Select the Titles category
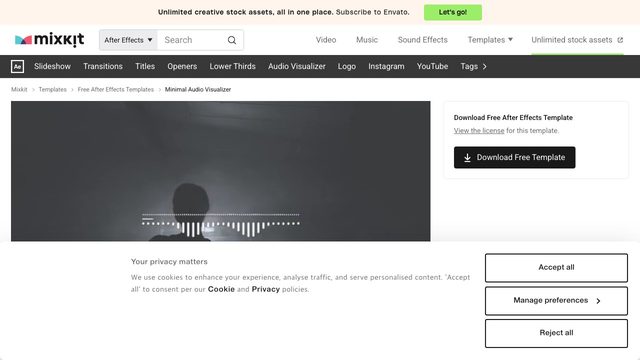The height and width of the screenshot is (360, 640). (145, 67)
